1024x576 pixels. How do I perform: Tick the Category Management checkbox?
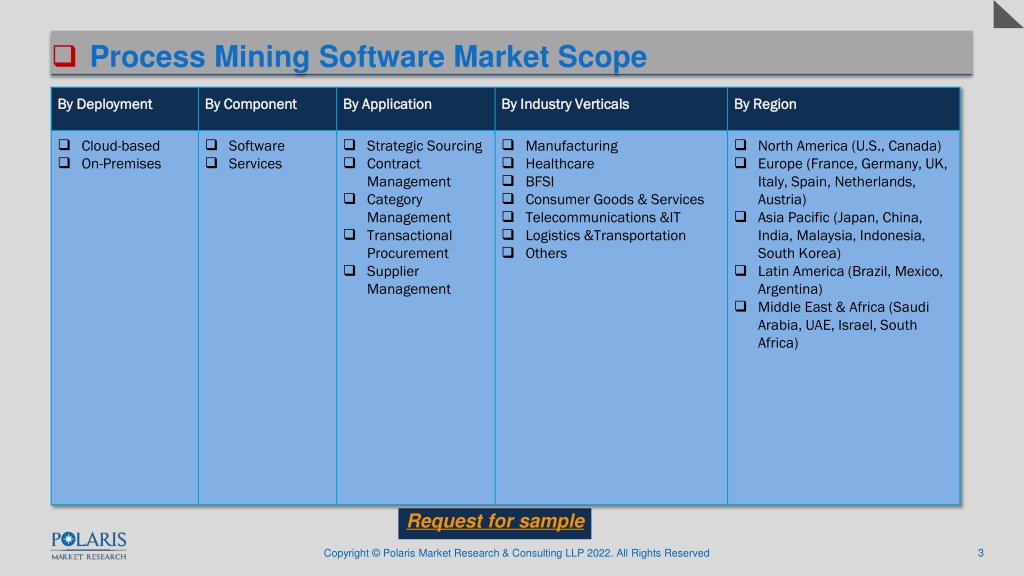[x=349, y=199]
